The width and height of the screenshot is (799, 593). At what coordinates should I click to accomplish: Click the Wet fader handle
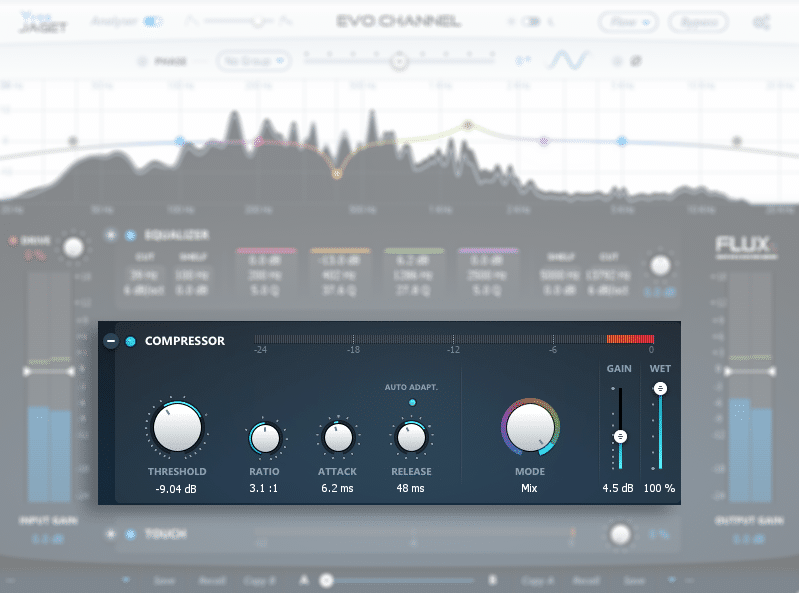pos(660,389)
